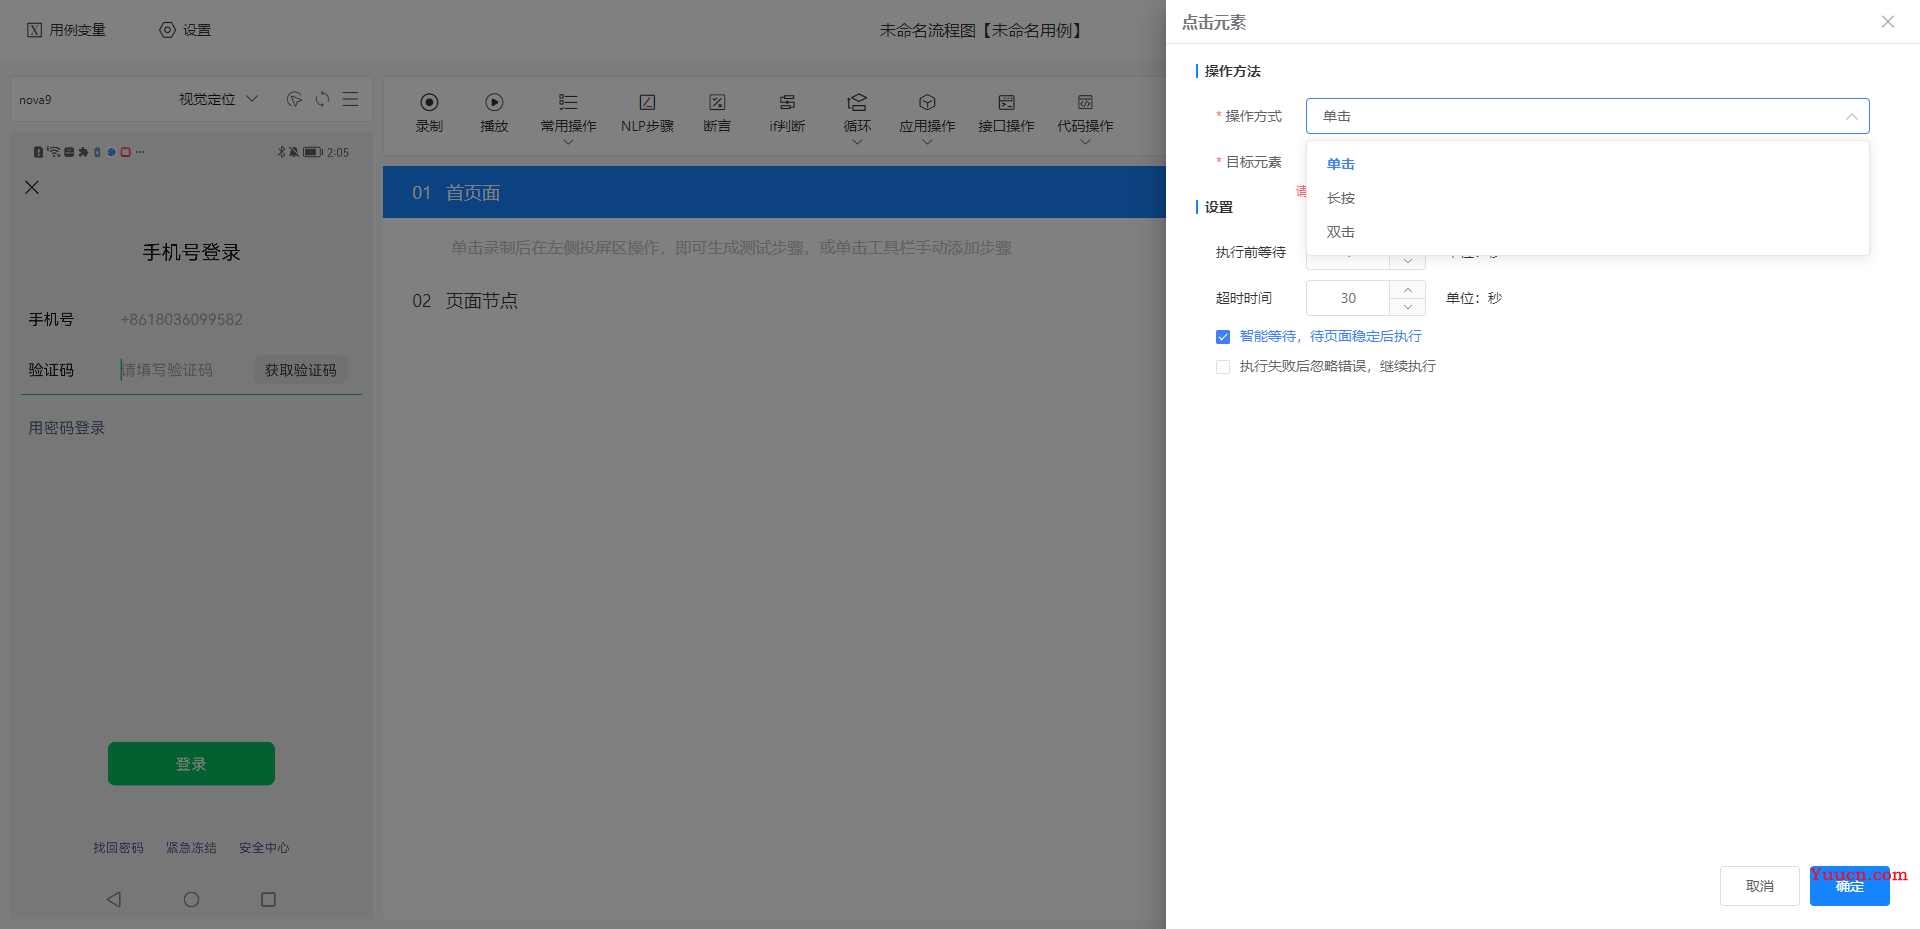This screenshot has width=1920, height=929.
Task: Open the 应用操作 toolbar item
Action: point(927,118)
